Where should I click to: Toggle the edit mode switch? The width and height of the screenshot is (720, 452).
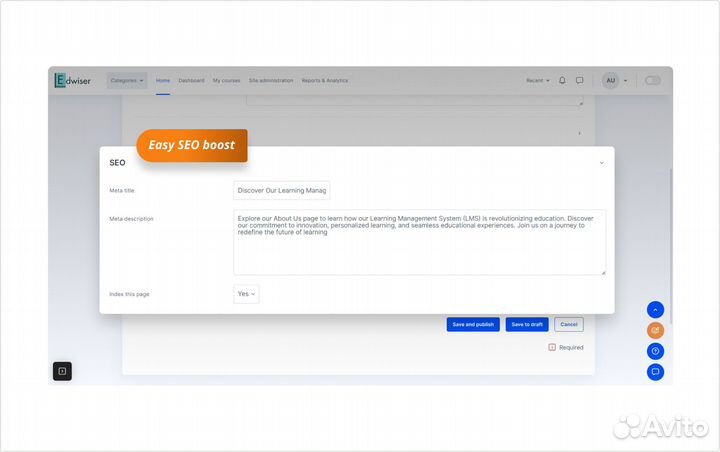(652, 80)
